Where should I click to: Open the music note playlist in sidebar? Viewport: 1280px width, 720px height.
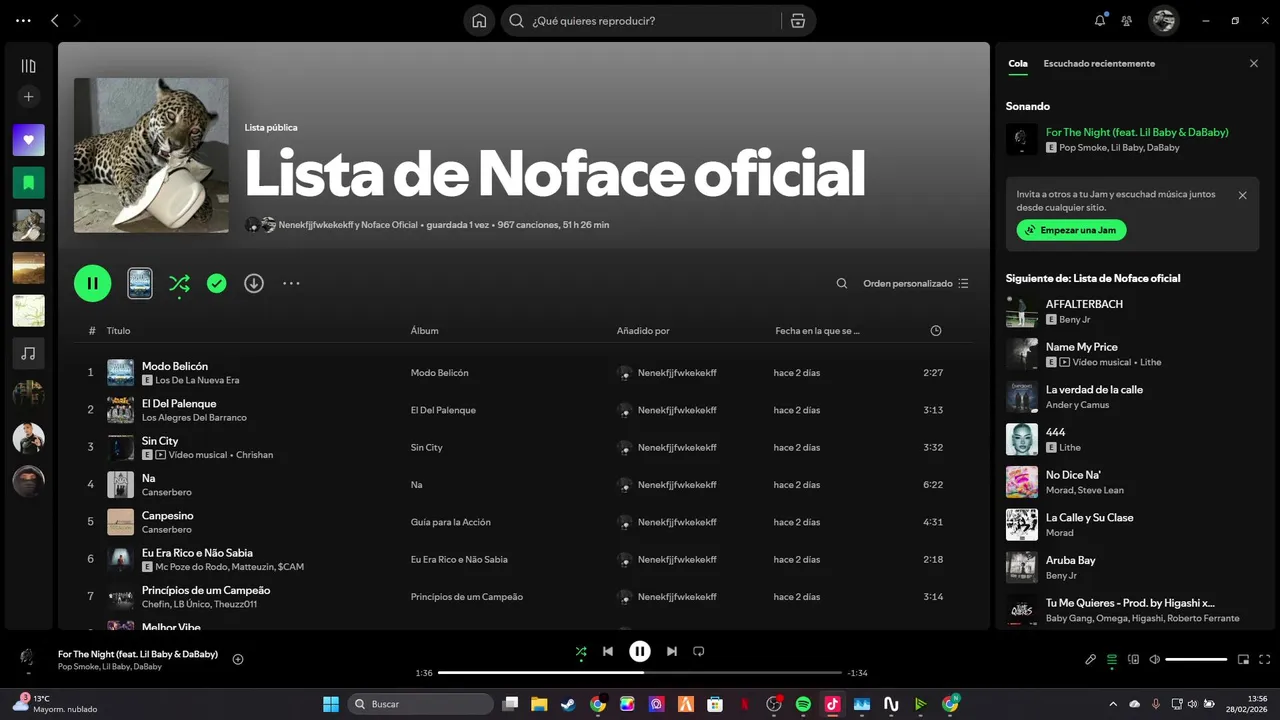(x=28, y=353)
